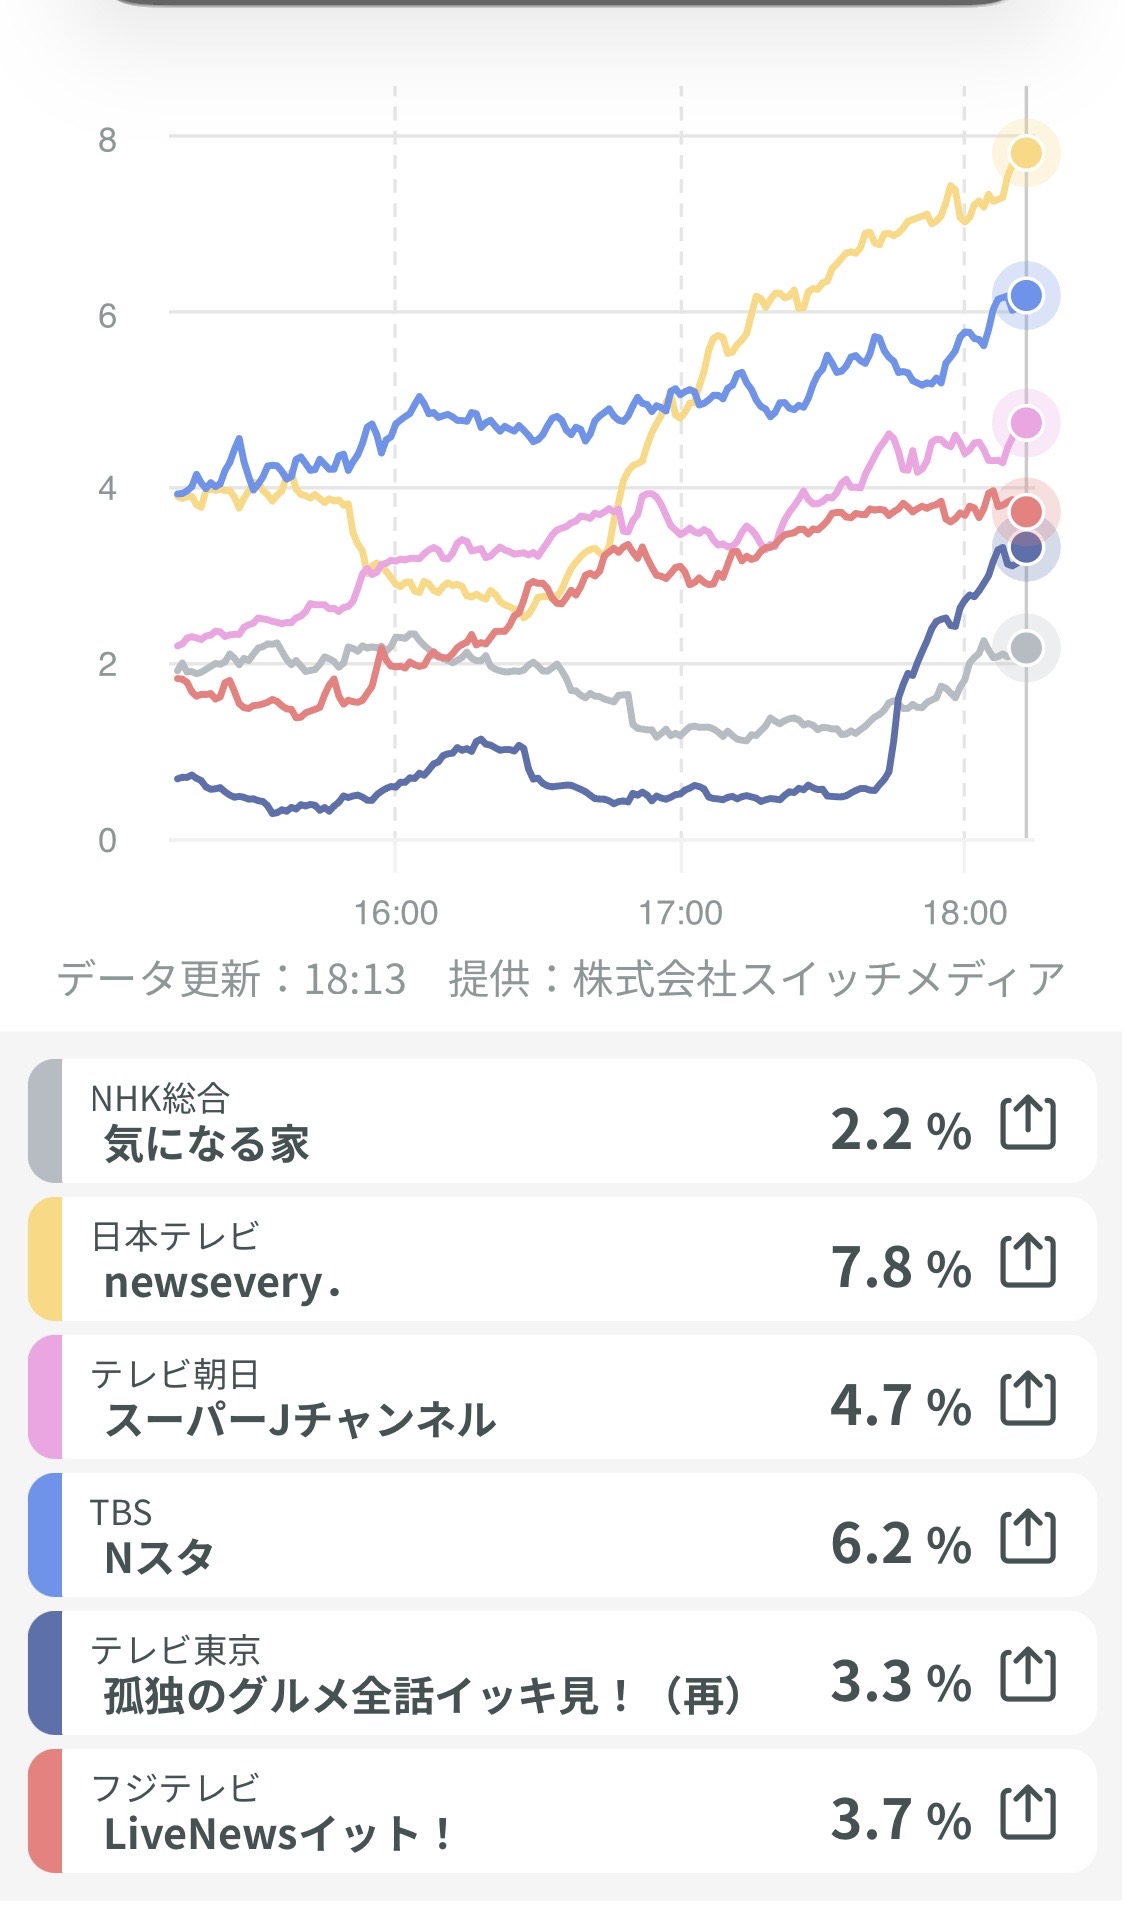1125x1923 pixels.
Task: Open the スーパーJチャンネル program row
Action: click(450, 1398)
